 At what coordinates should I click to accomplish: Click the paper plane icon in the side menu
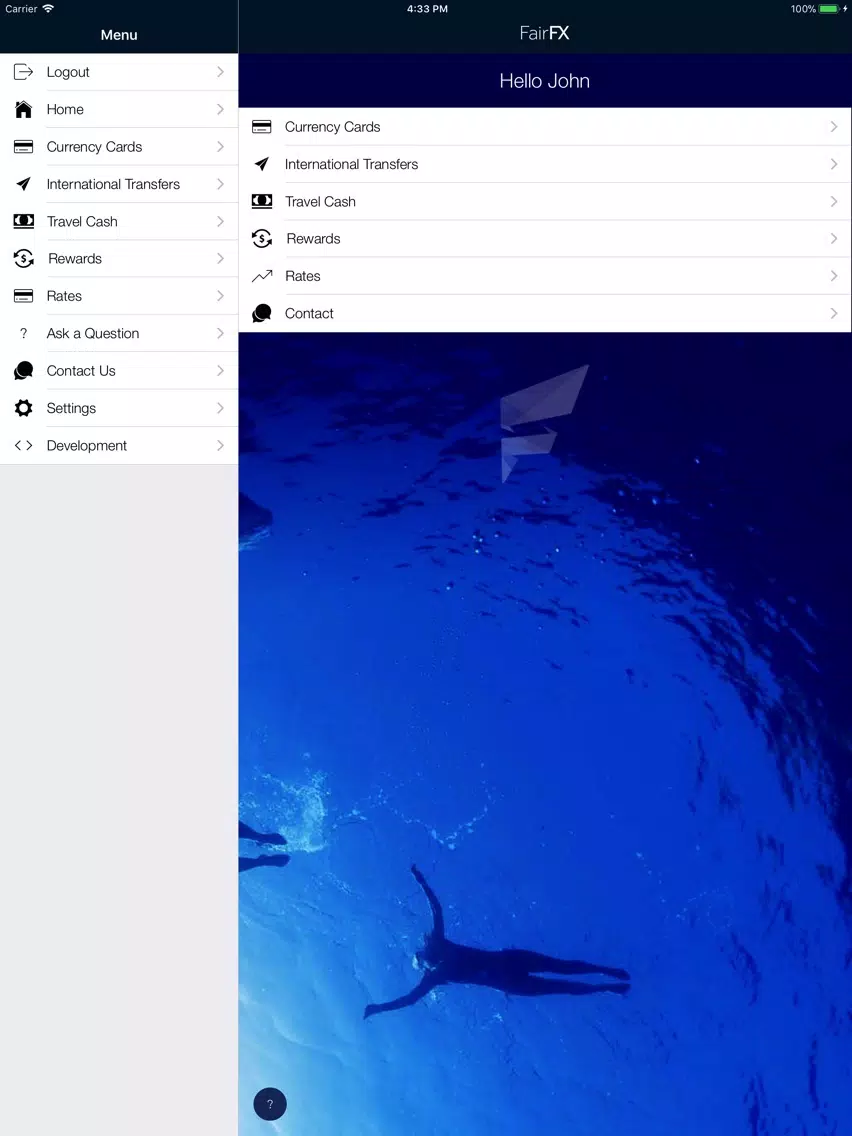[x=23, y=184]
